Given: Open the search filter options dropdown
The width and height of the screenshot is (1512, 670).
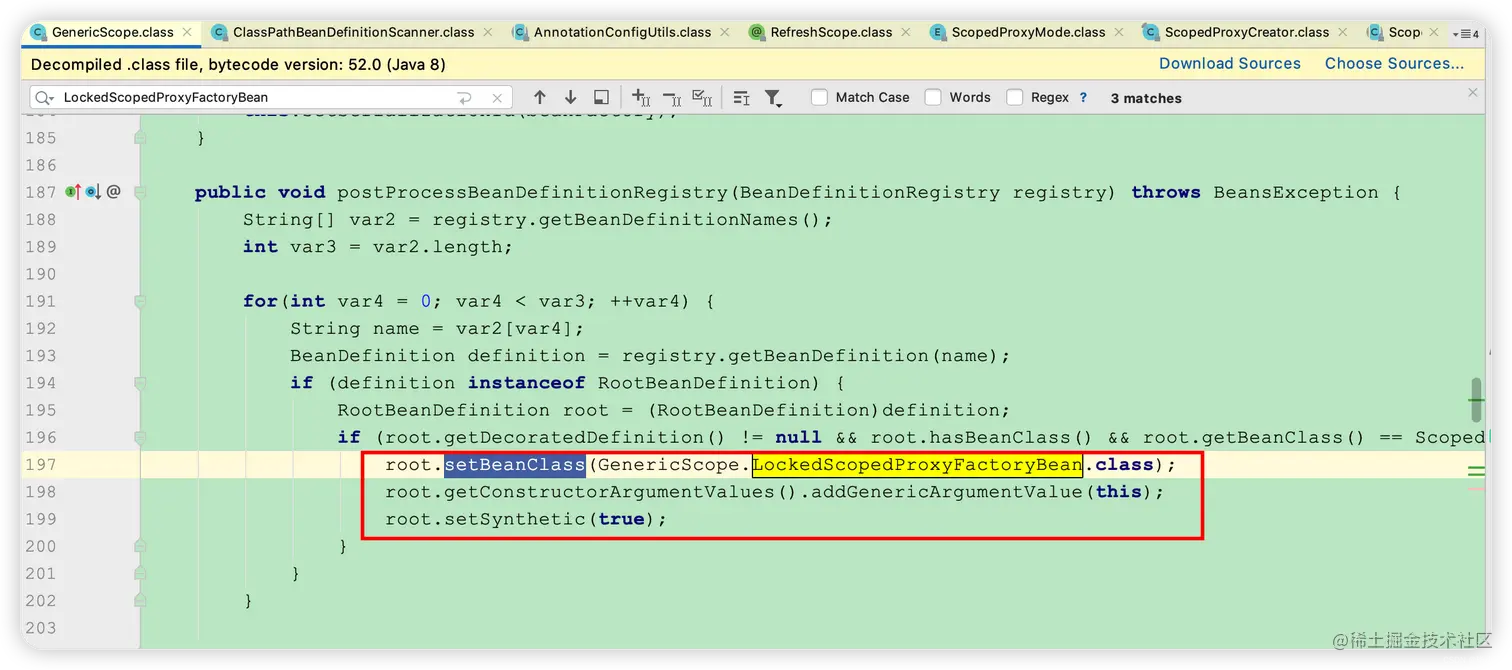Looking at the screenshot, I should click(x=773, y=97).
